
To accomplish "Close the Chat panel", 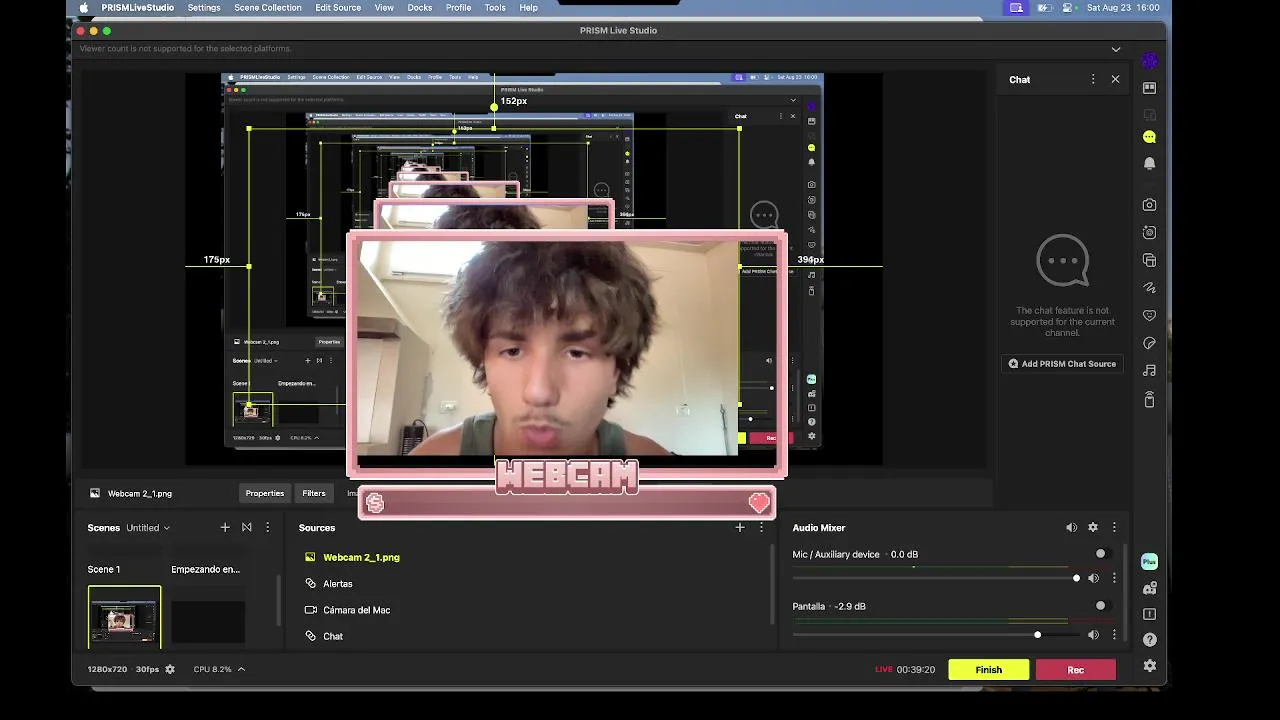I will 1116,79.
